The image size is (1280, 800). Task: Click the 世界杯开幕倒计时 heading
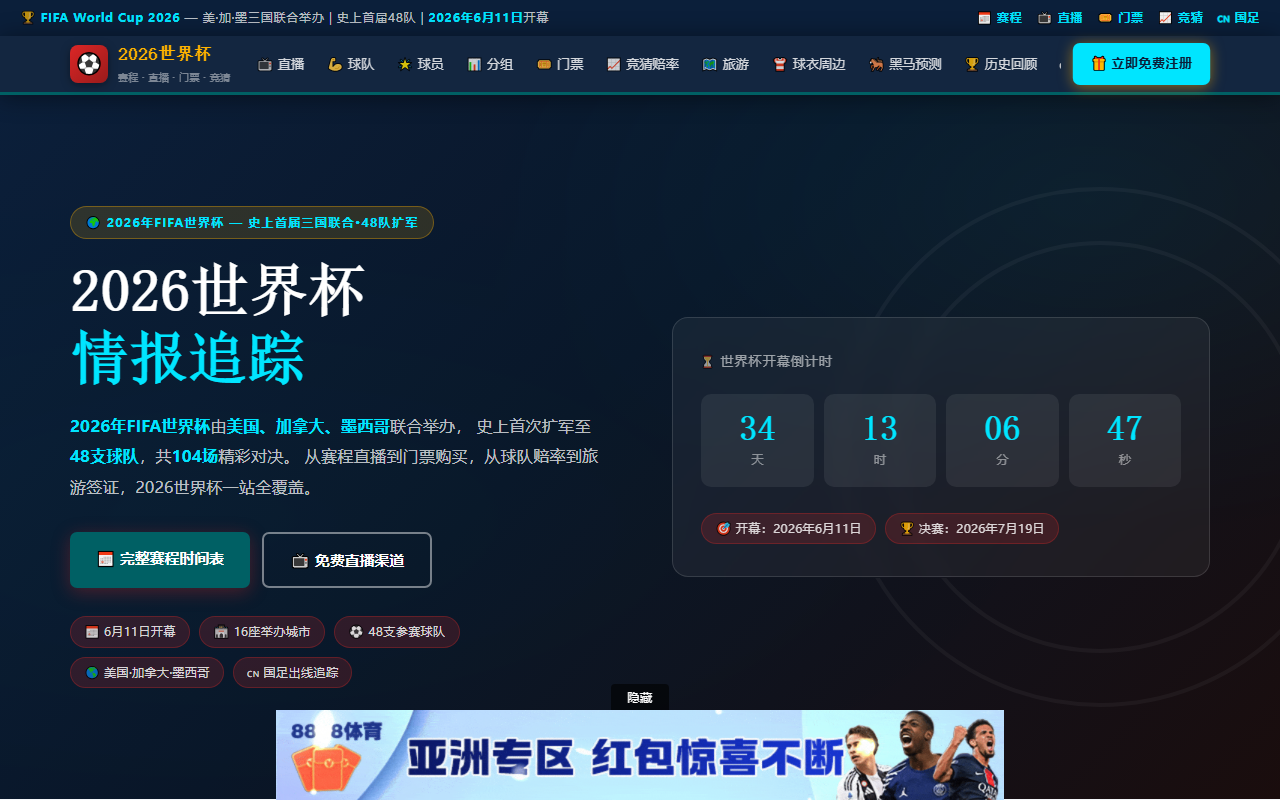click(x=776, y=361)
